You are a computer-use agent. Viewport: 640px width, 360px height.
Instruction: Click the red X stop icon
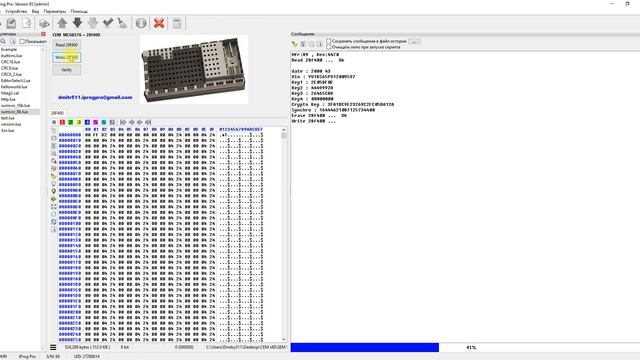tap(159, 23)
